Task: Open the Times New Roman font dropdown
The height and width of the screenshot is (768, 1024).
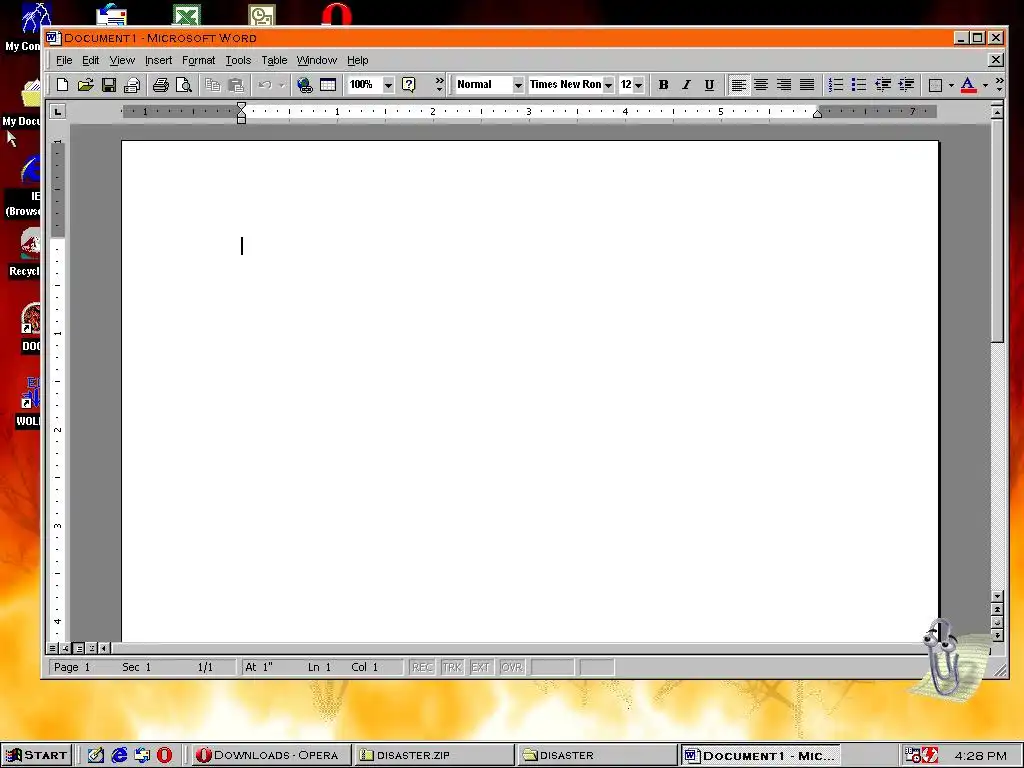Action: pos(608,85)
